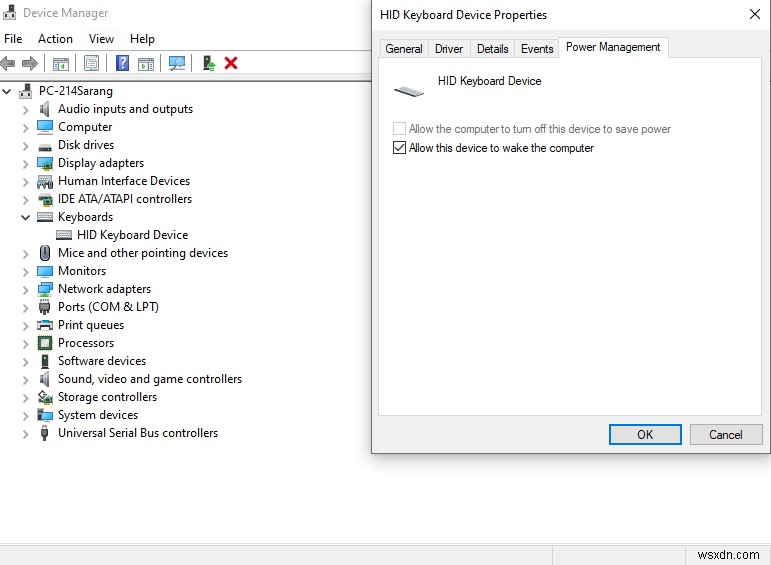The height and width of the screenshot is (565, 771).
Task: Click the Storage controllers icon
Action: tap(45, 397)
